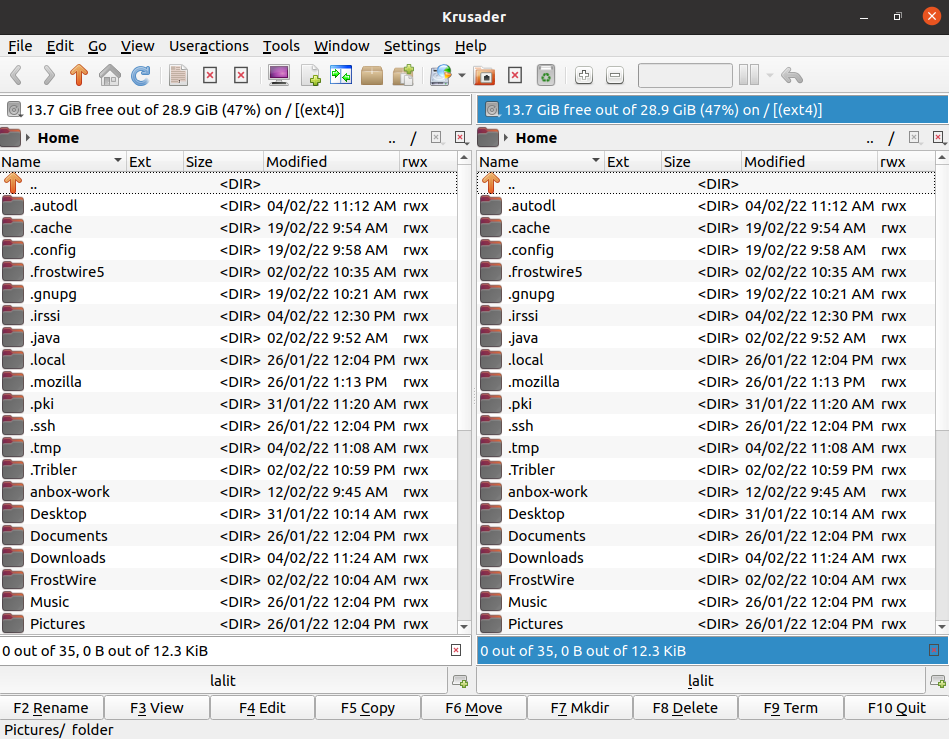Open the Useractions menu
This screenshot has height=739, width=949.
click(x=208, y=46)
